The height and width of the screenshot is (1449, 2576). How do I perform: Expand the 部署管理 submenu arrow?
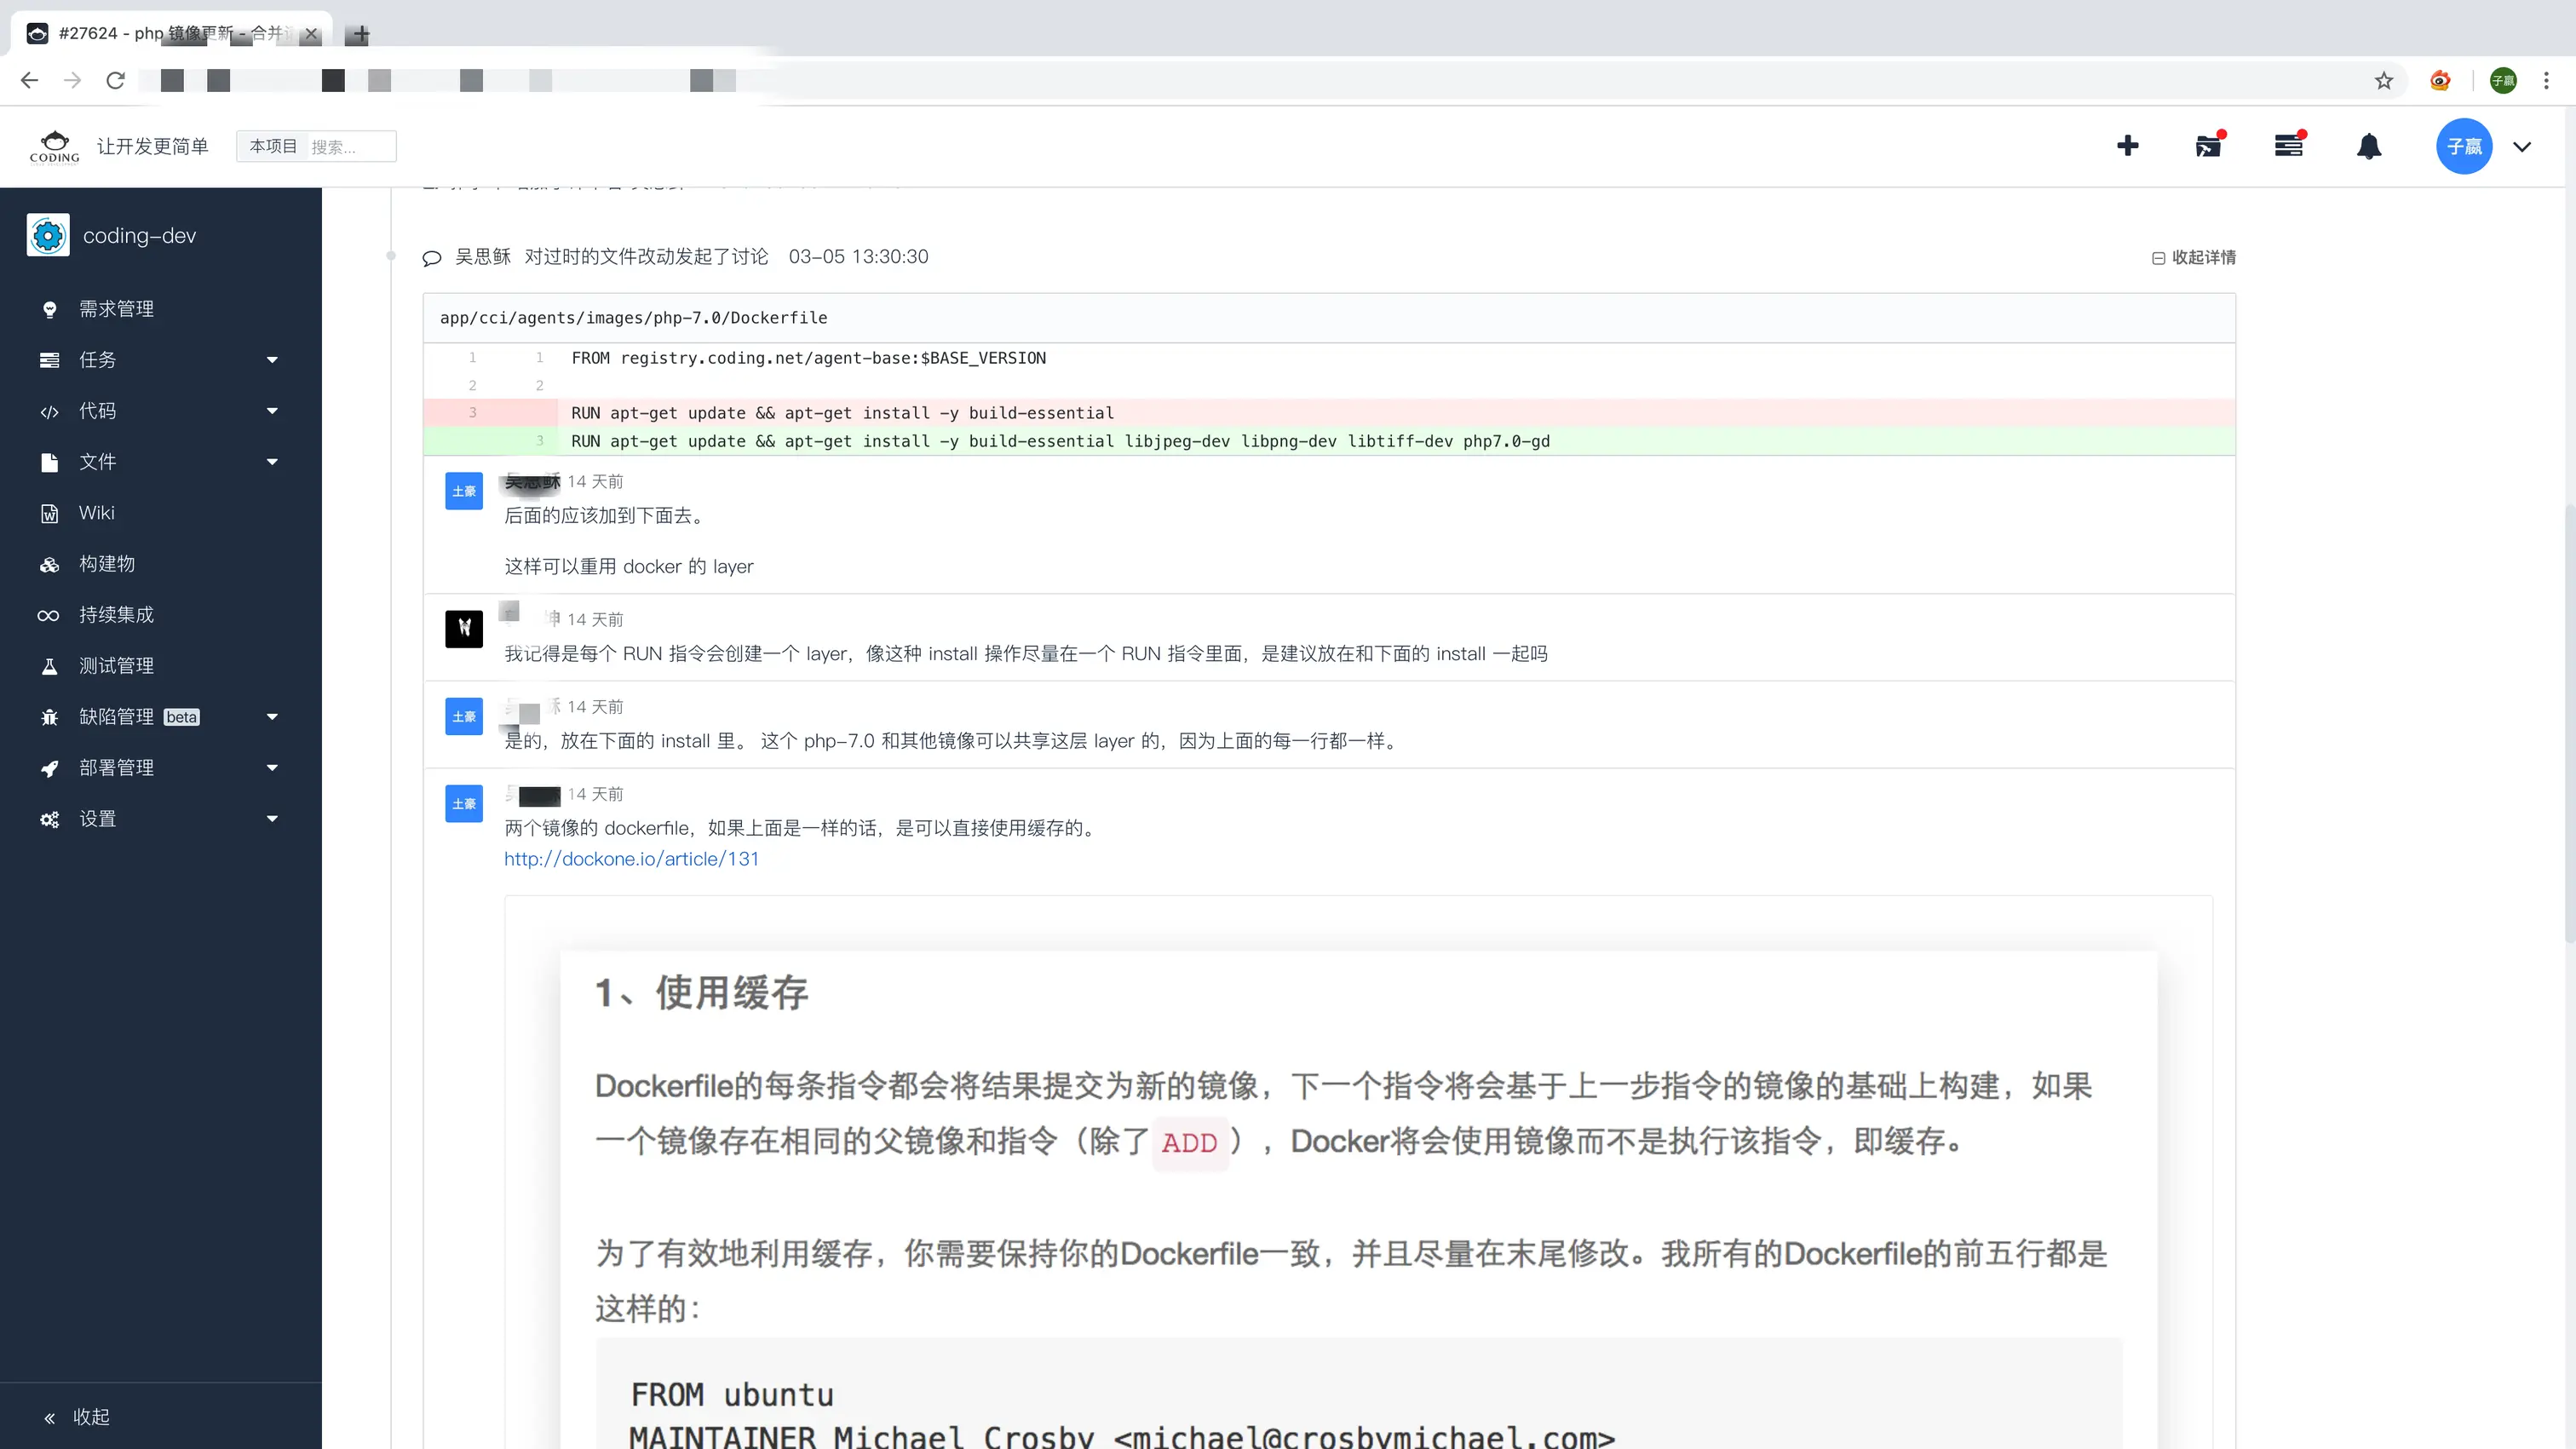(x=272, y=768)
